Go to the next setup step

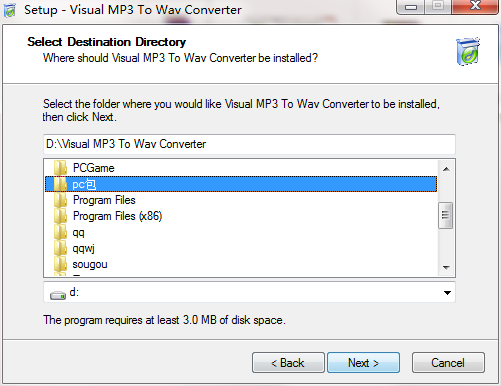363,362
